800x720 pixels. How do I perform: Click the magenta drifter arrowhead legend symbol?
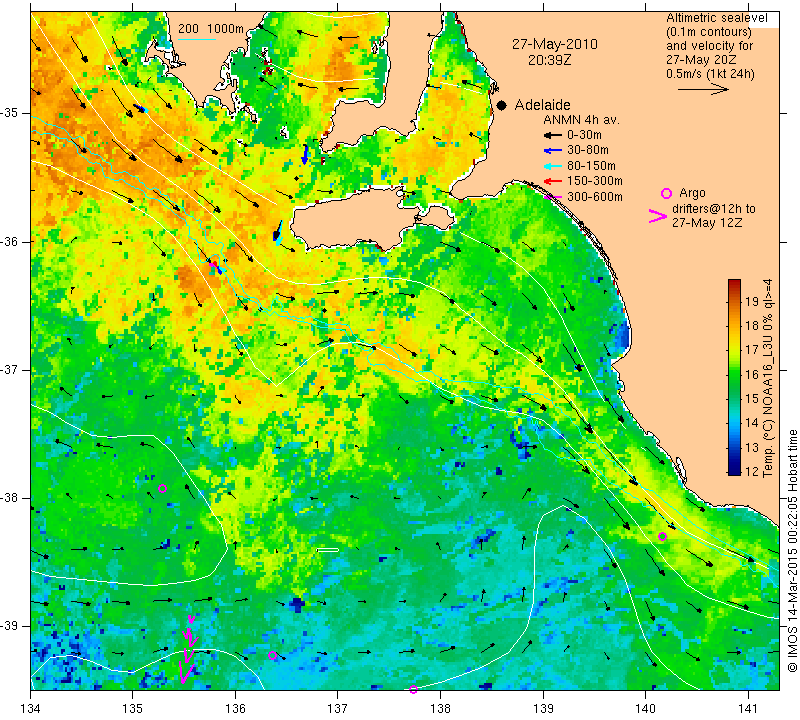pos(657,216)
